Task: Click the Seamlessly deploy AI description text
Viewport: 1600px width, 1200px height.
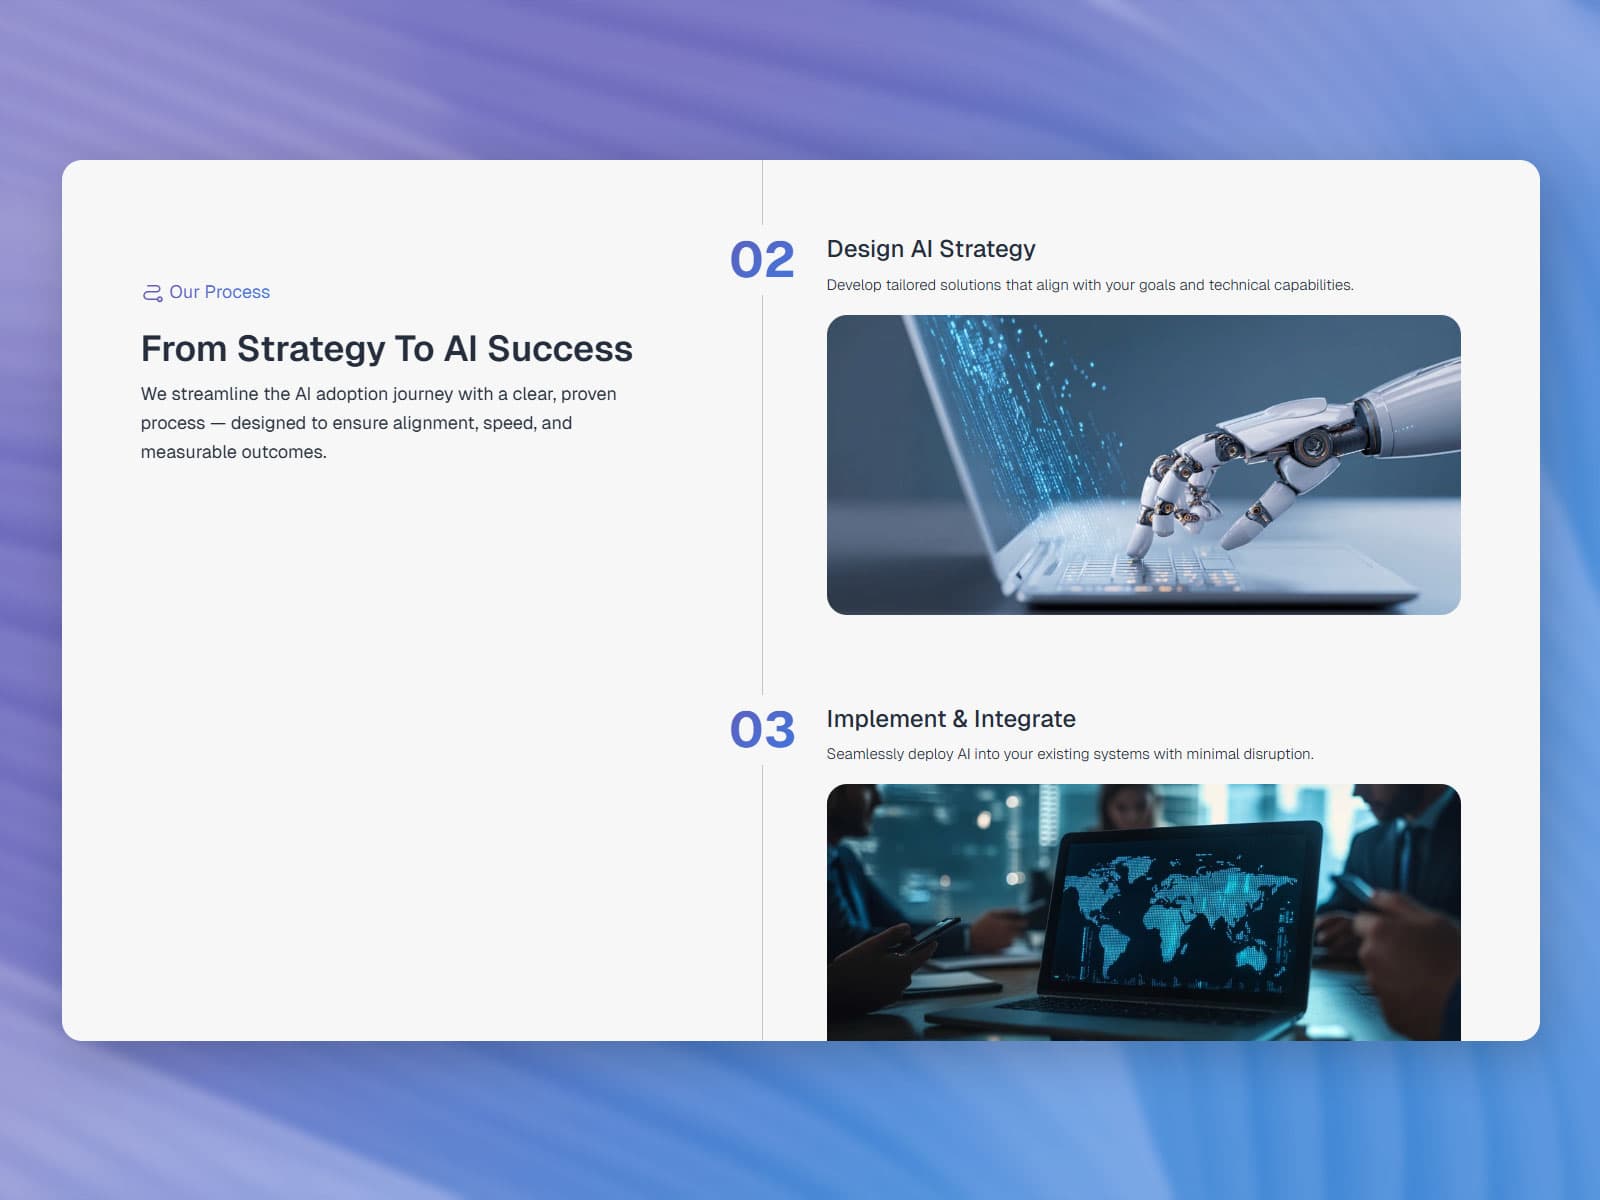Action: (x=1069, y=754)
